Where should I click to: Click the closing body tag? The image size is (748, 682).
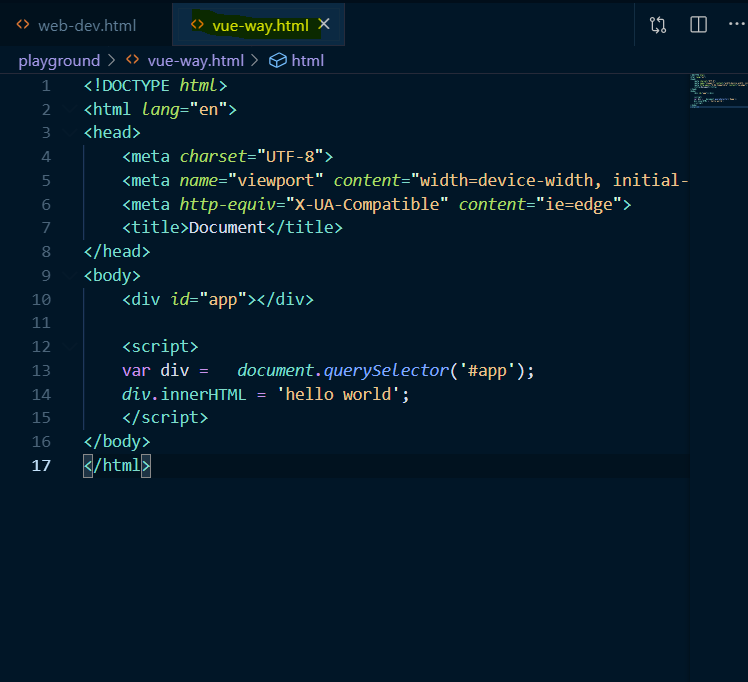coord(117,442)
